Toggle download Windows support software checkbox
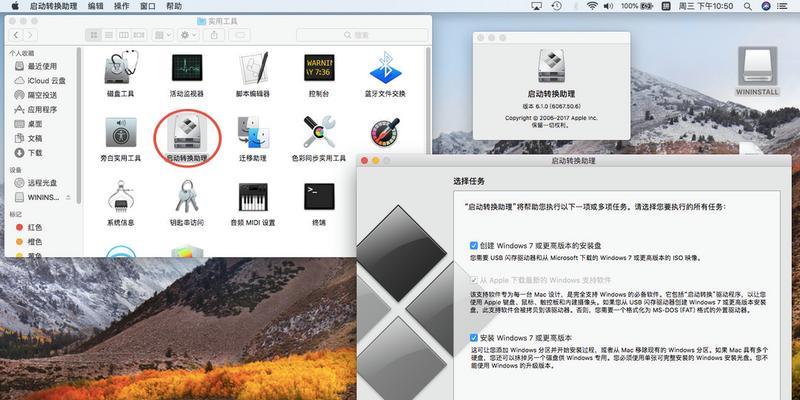 click(474, 280)
